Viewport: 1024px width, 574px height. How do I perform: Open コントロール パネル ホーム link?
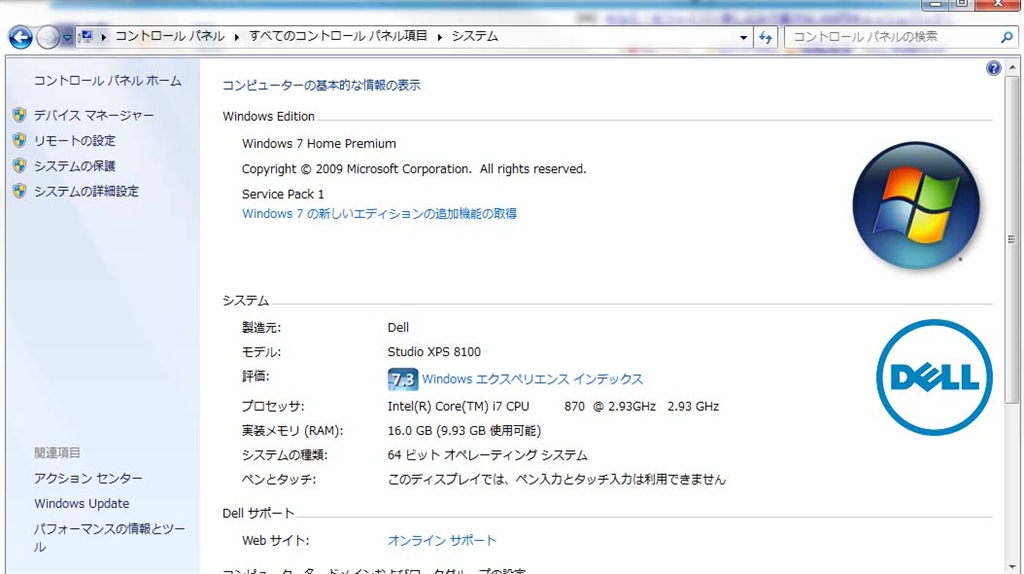point(108,81)
